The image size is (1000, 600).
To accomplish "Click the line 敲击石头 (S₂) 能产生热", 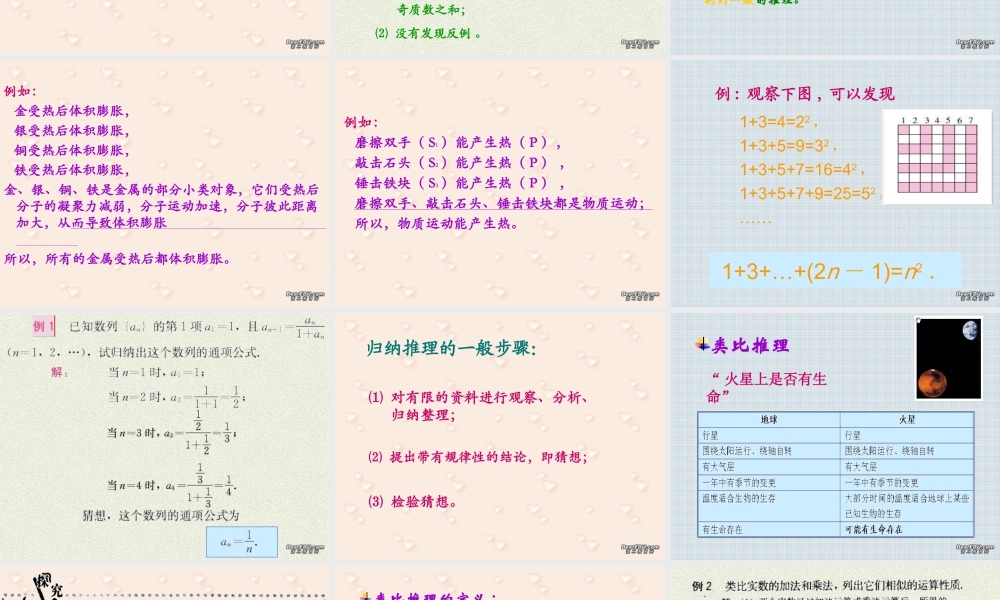I will point(460,163).
